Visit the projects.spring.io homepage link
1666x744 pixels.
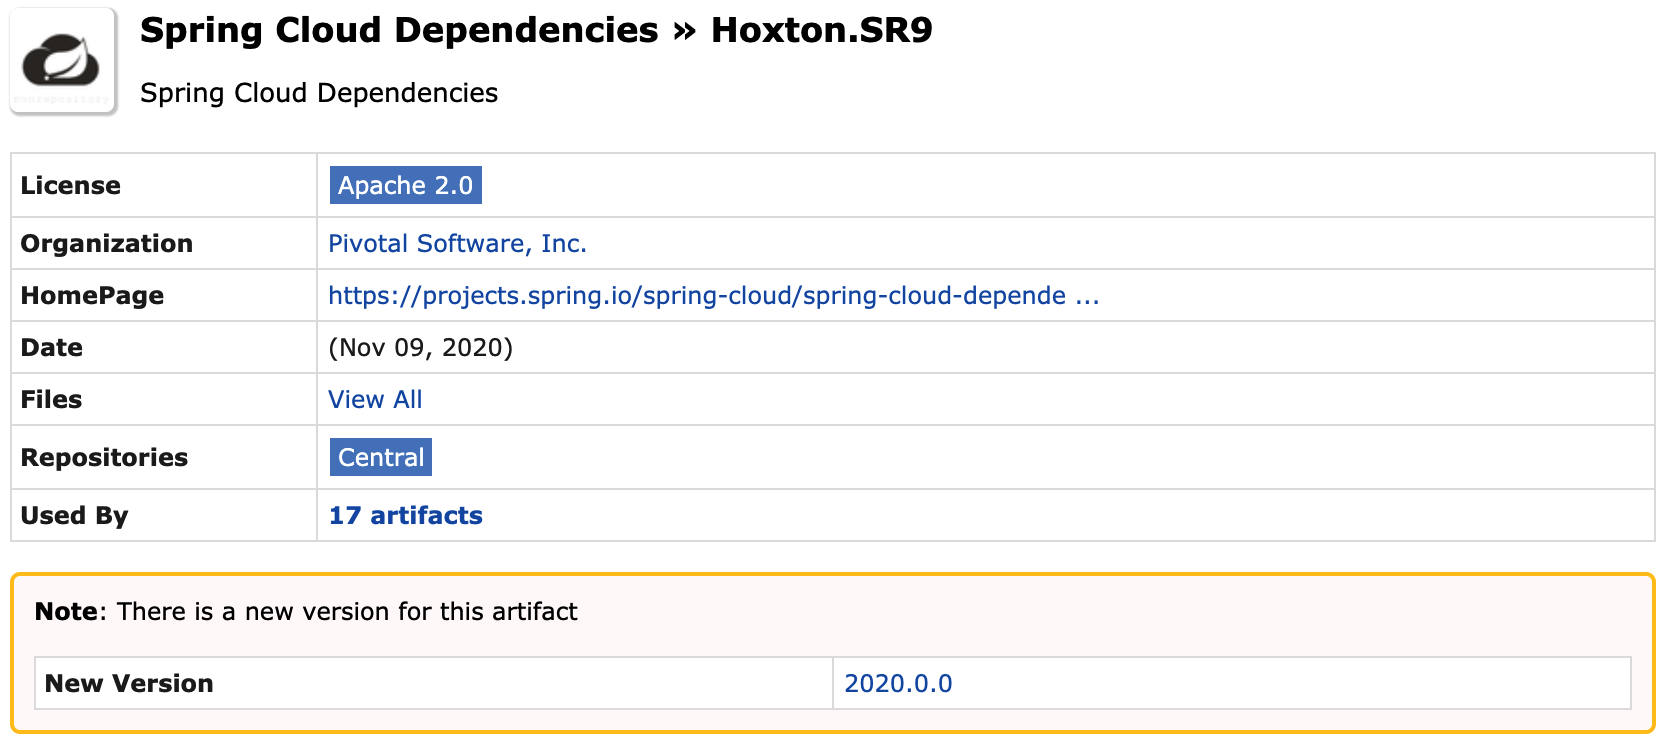coord(713,295)
